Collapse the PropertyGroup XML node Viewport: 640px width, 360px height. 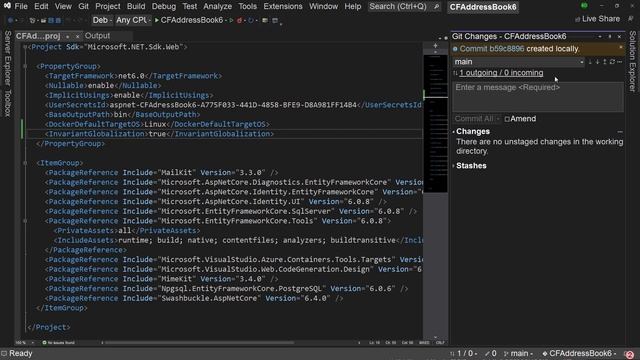25,66
